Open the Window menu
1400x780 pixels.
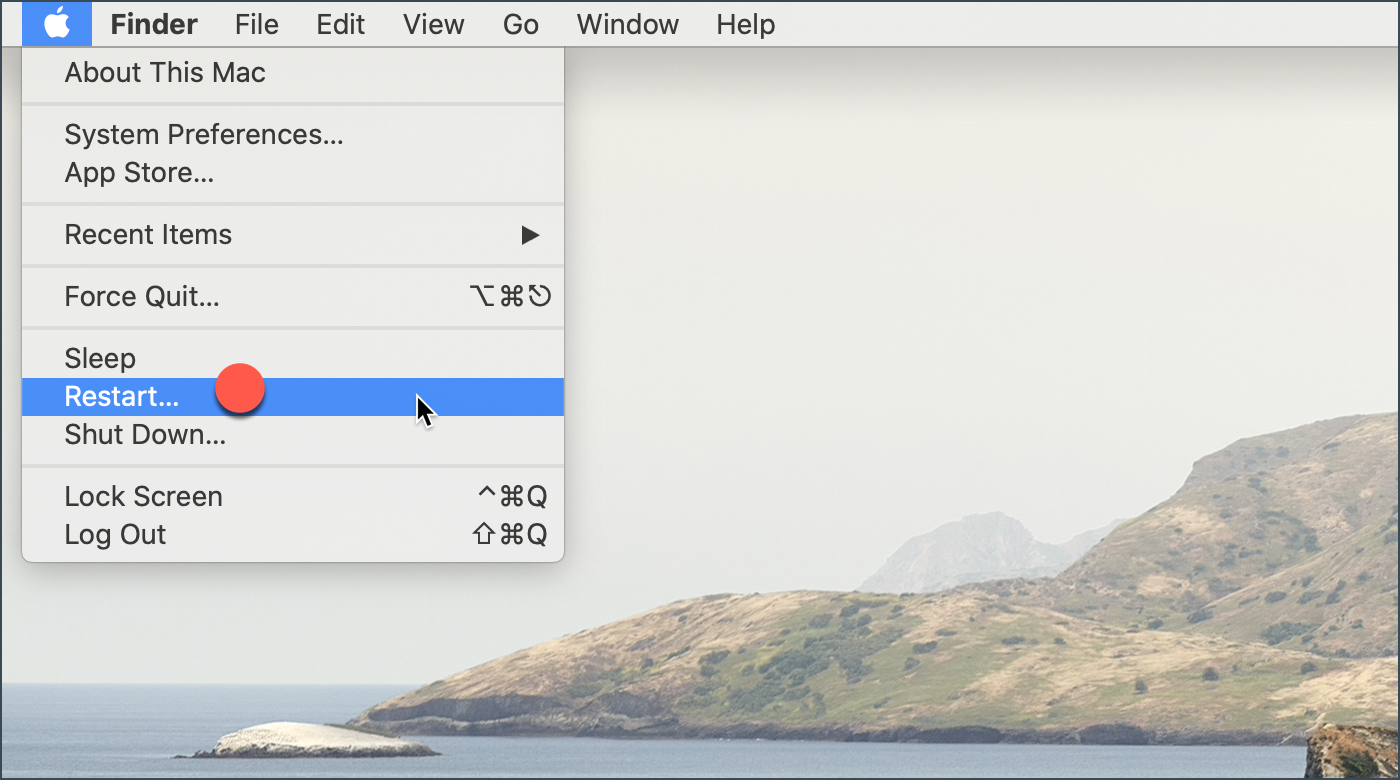[x=628, y=24]
